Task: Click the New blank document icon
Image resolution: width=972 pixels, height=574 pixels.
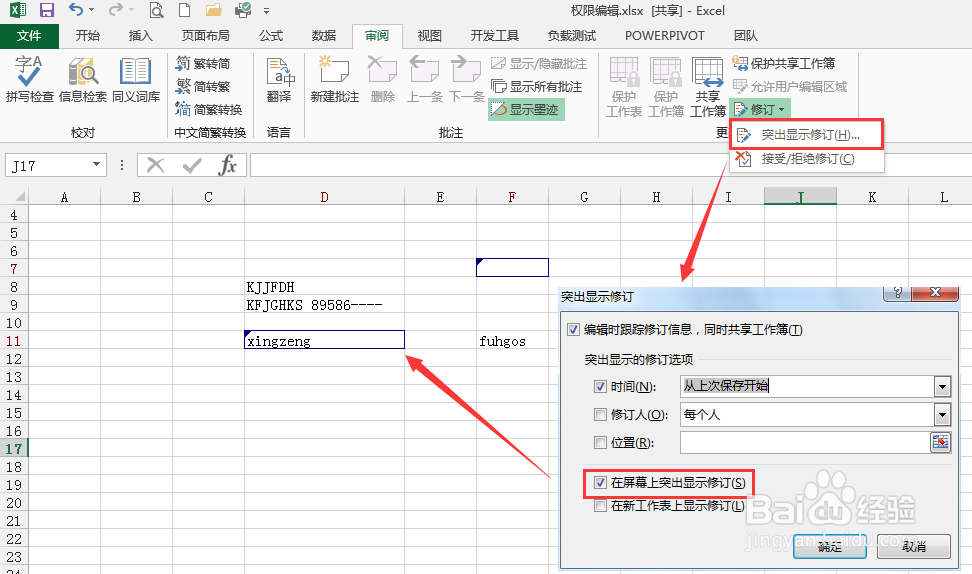Action: pos(185,10)
